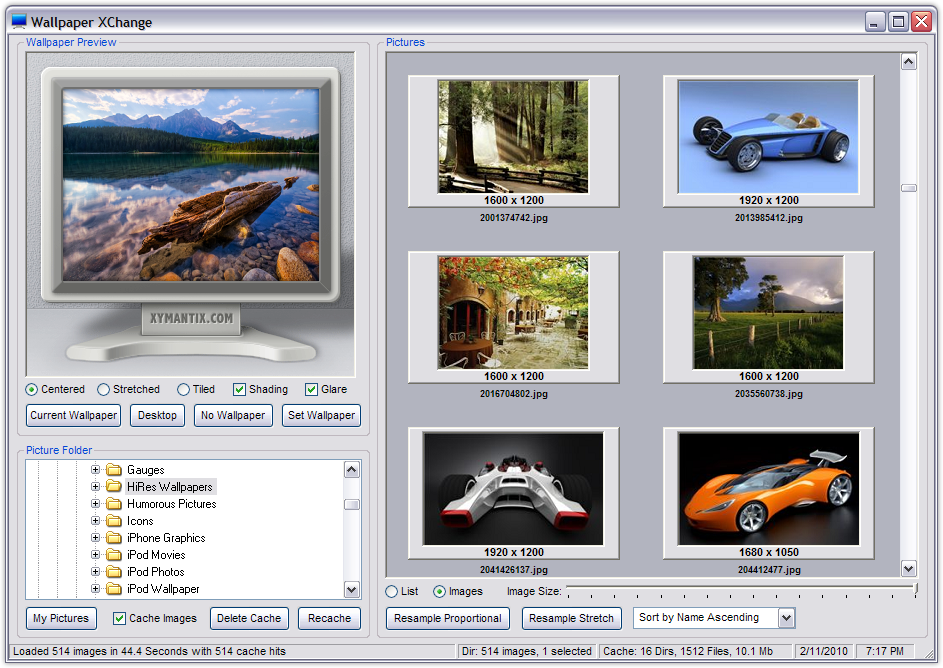Click the Gauges folder icon

point(113,470)
